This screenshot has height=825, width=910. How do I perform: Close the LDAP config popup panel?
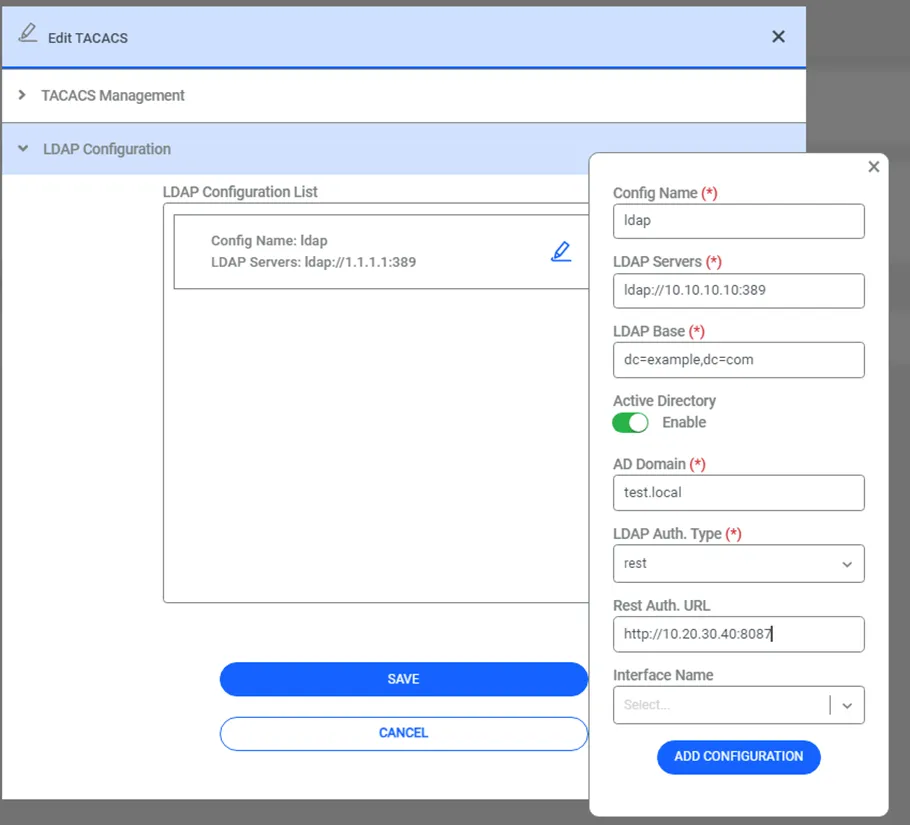pyautogui.click(x=873, y=167)
